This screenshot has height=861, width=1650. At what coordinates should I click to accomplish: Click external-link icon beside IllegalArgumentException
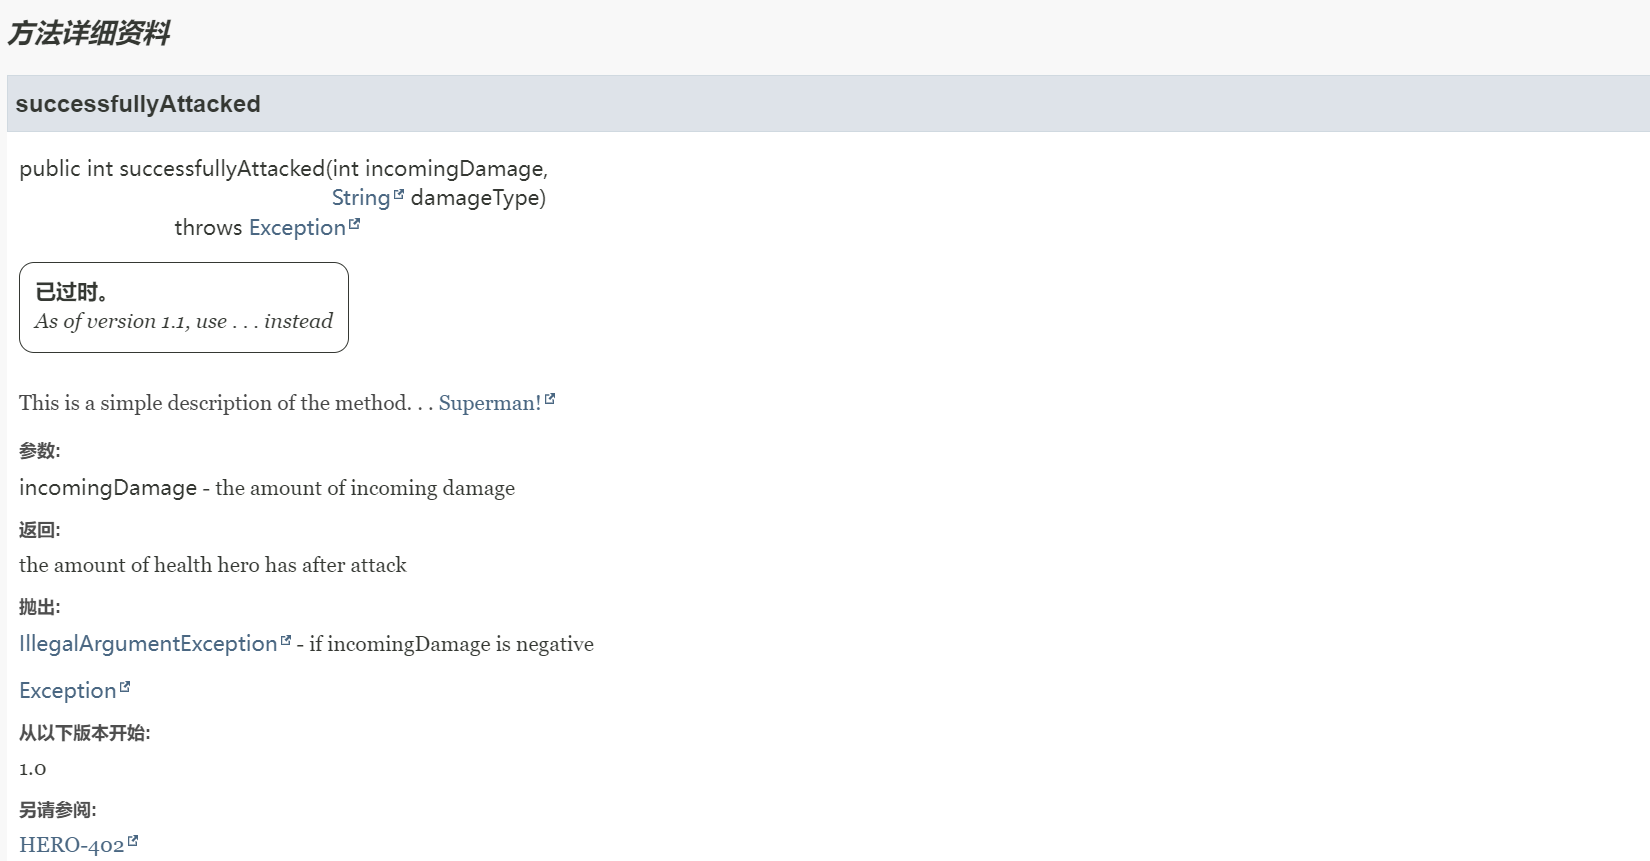click(x=286, y=640)
